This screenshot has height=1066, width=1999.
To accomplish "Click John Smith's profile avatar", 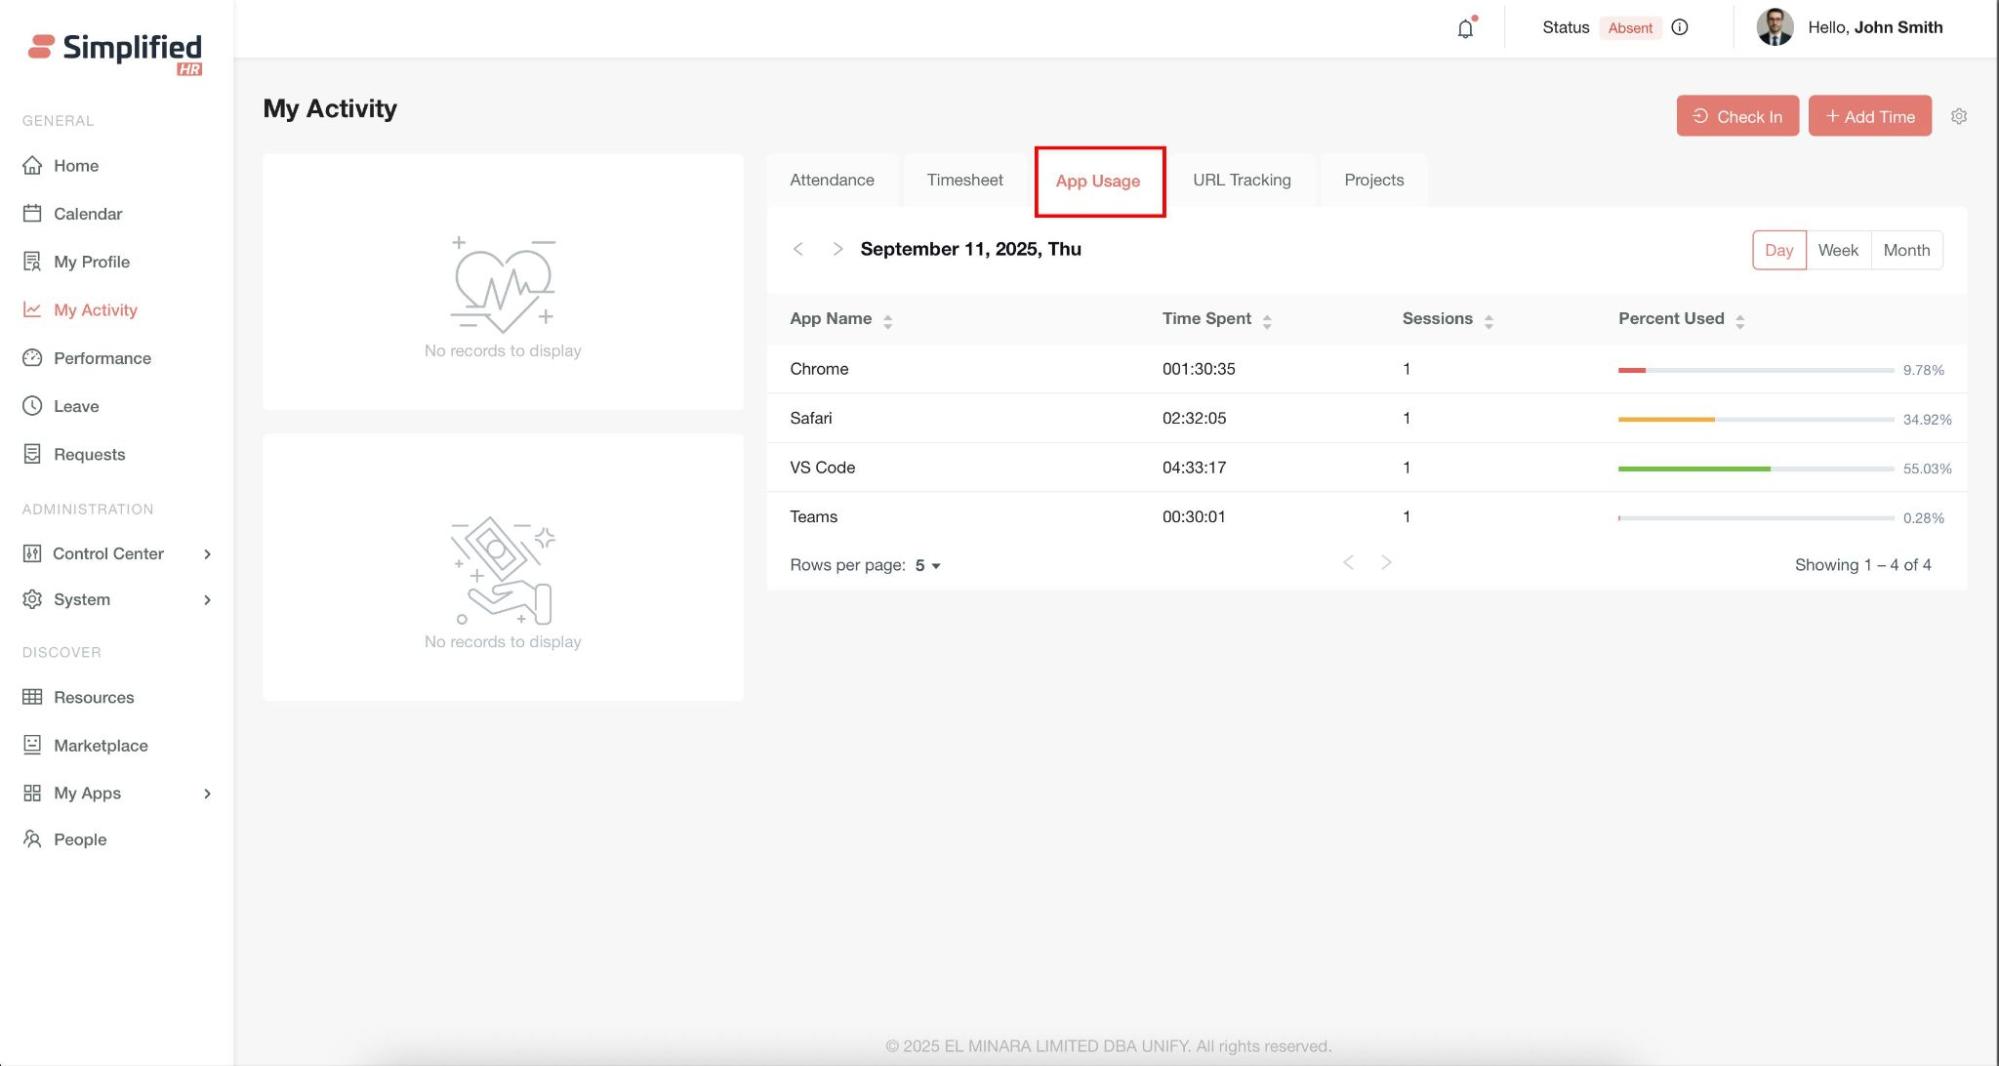I will click(1774, 28).
